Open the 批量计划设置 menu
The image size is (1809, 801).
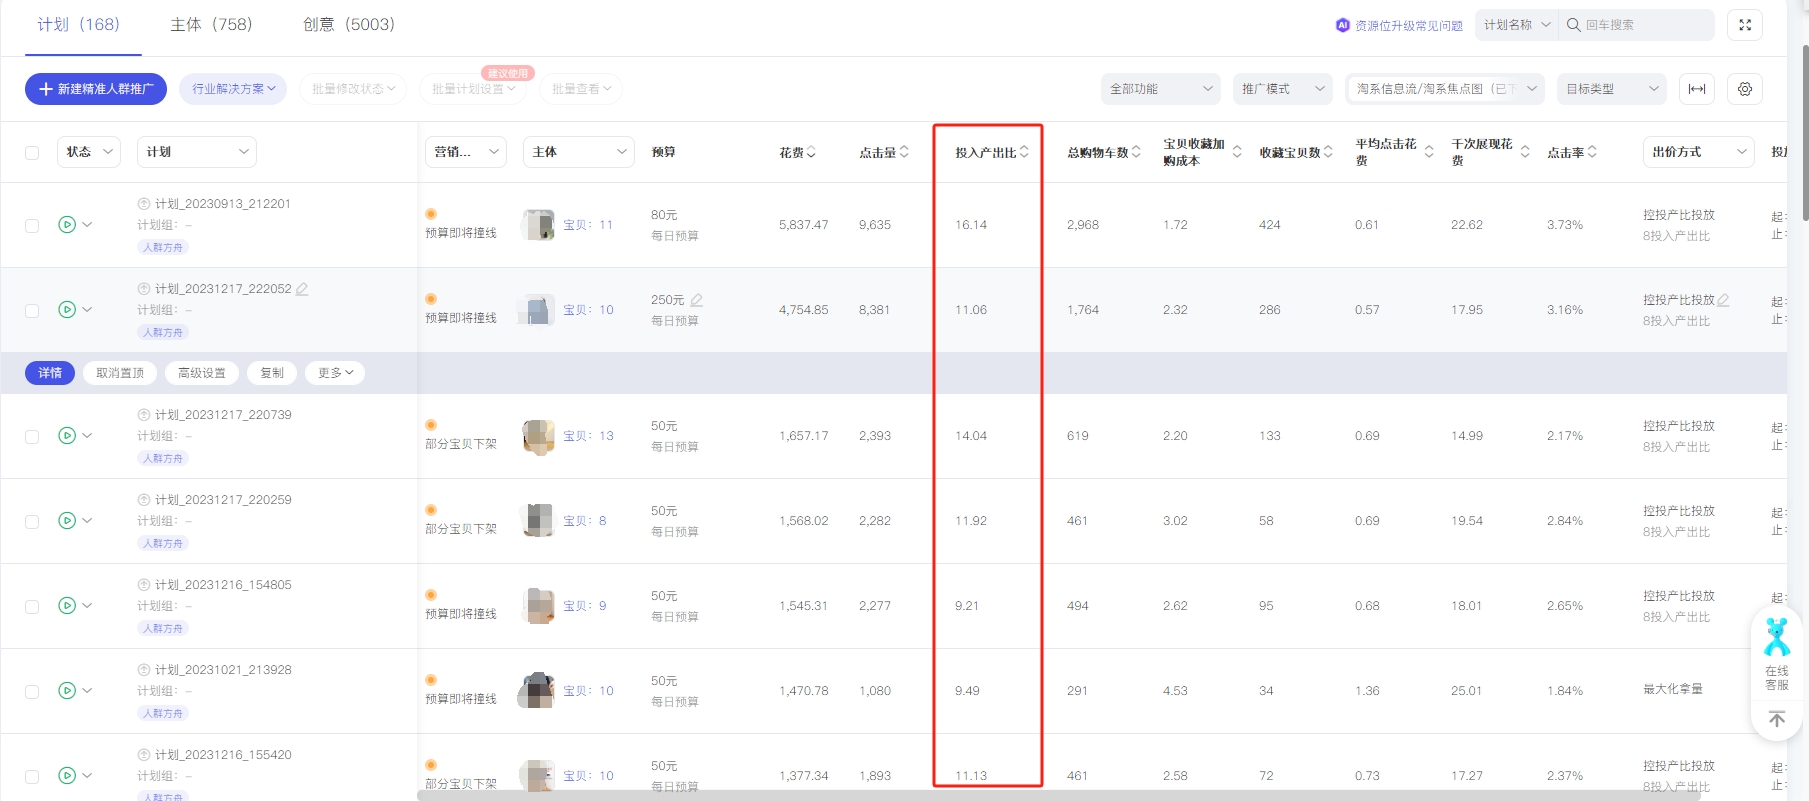tap(473, 89)
